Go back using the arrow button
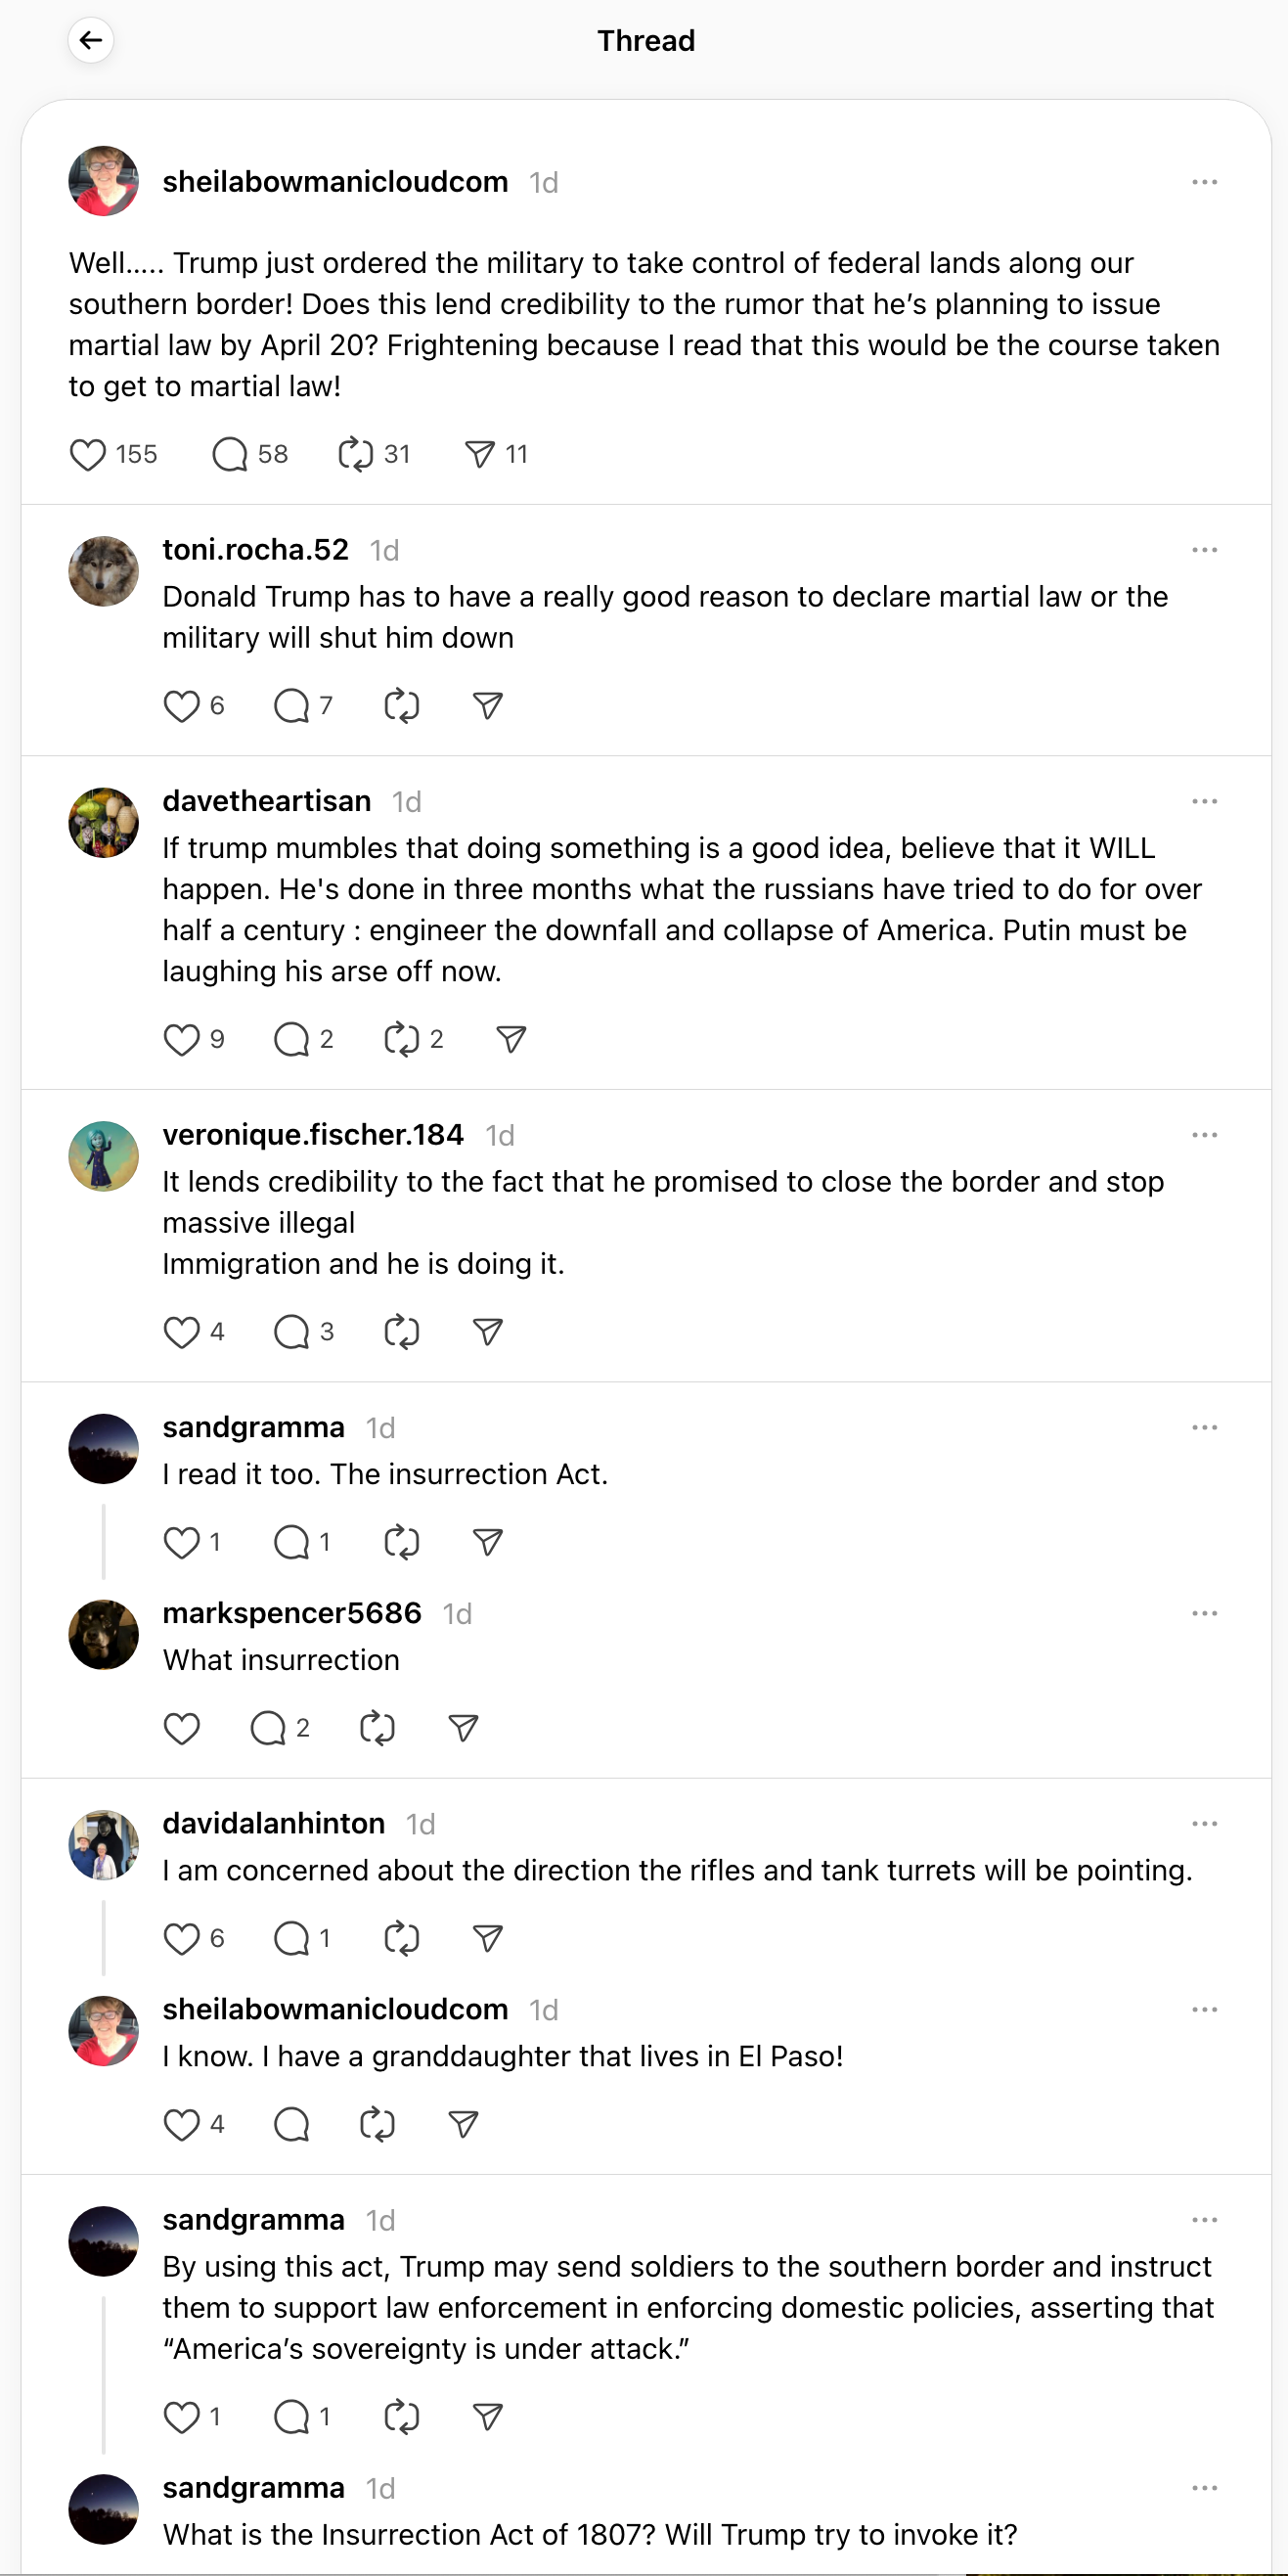 (x=91, y=40)
